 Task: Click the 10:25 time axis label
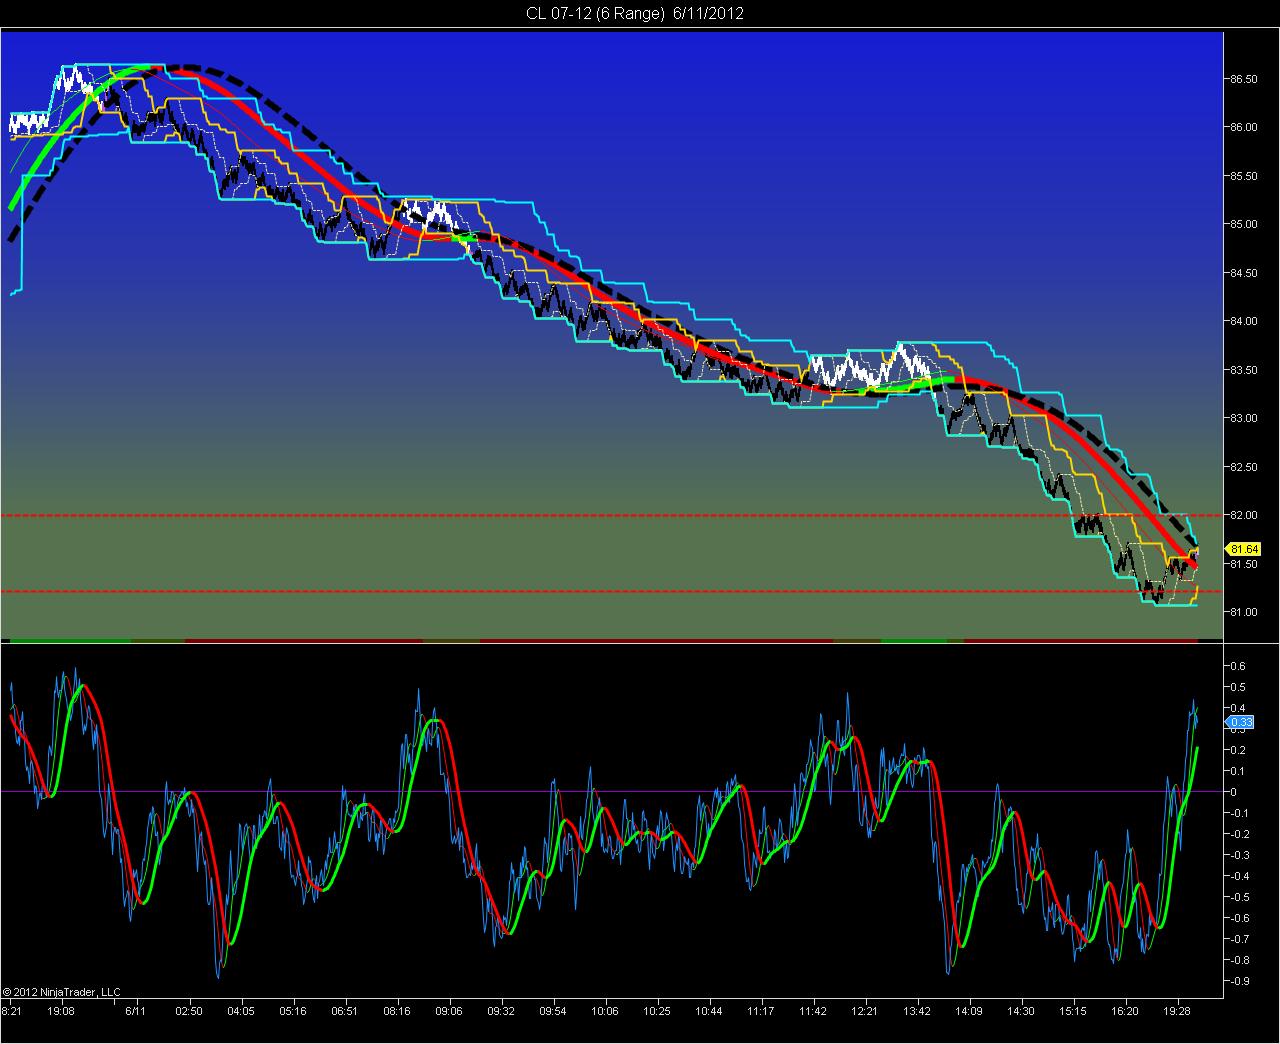657,1011
